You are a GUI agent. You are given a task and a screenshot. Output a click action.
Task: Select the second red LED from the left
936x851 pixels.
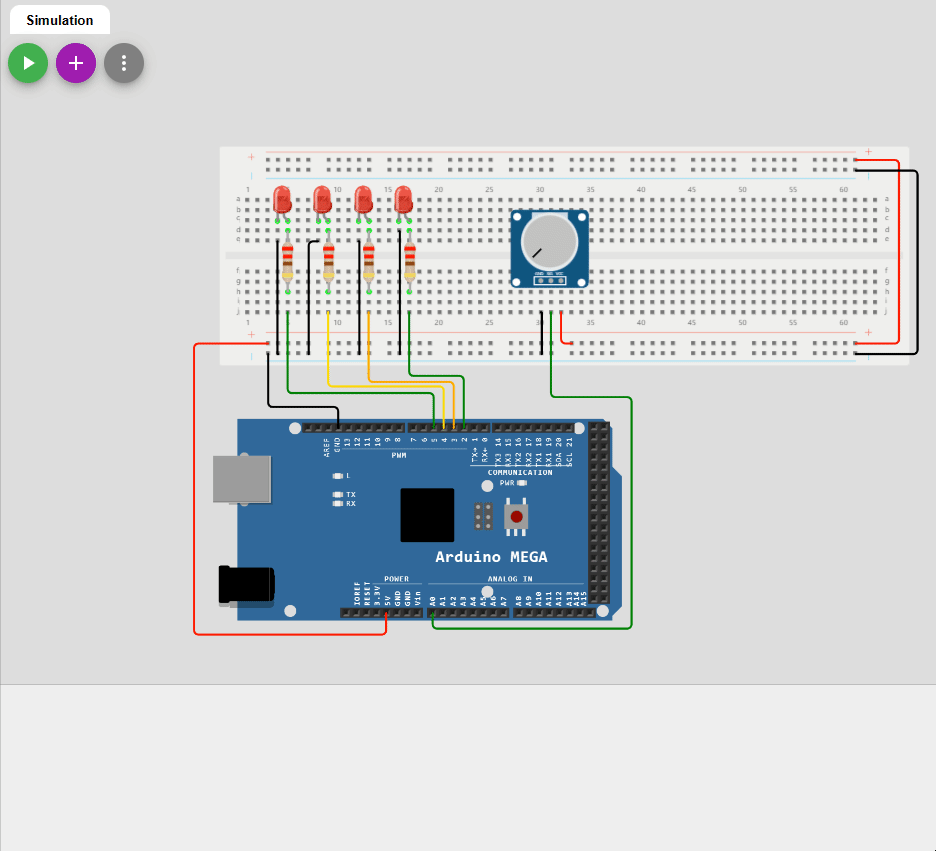(322, 199)
